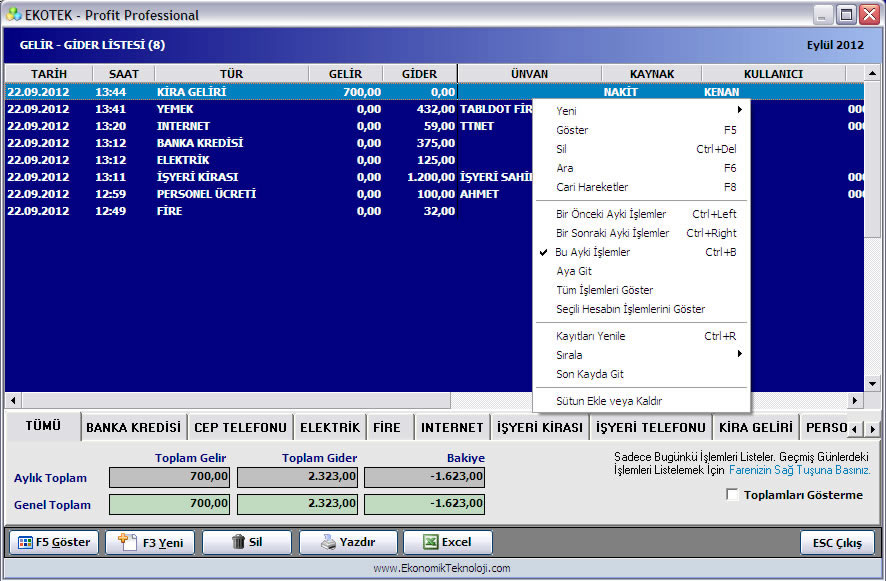Viewport: 886px width, 581px height.
Task: Switch to the CEP TELEFONU tab
Action: pos(240,428)
